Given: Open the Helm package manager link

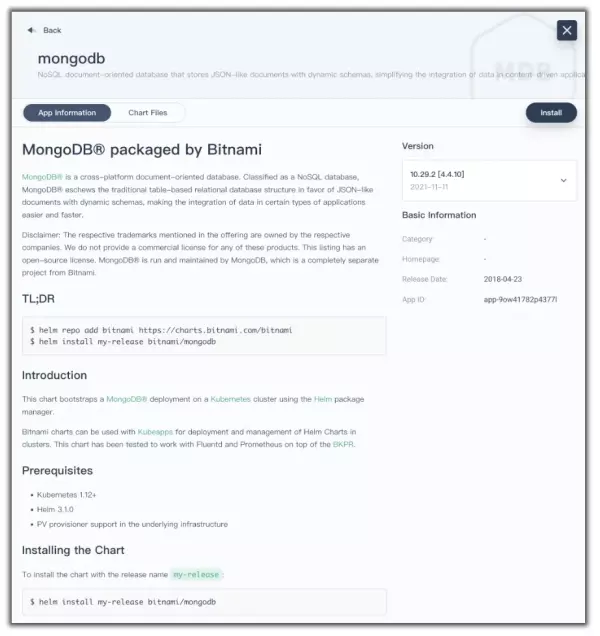Looking at the screenshot, I should click(x=322, y=399).
